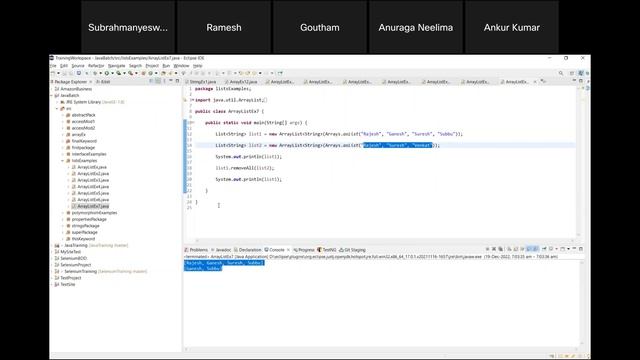
Task: Minimize the Console view
Action: tap(574, 249)
